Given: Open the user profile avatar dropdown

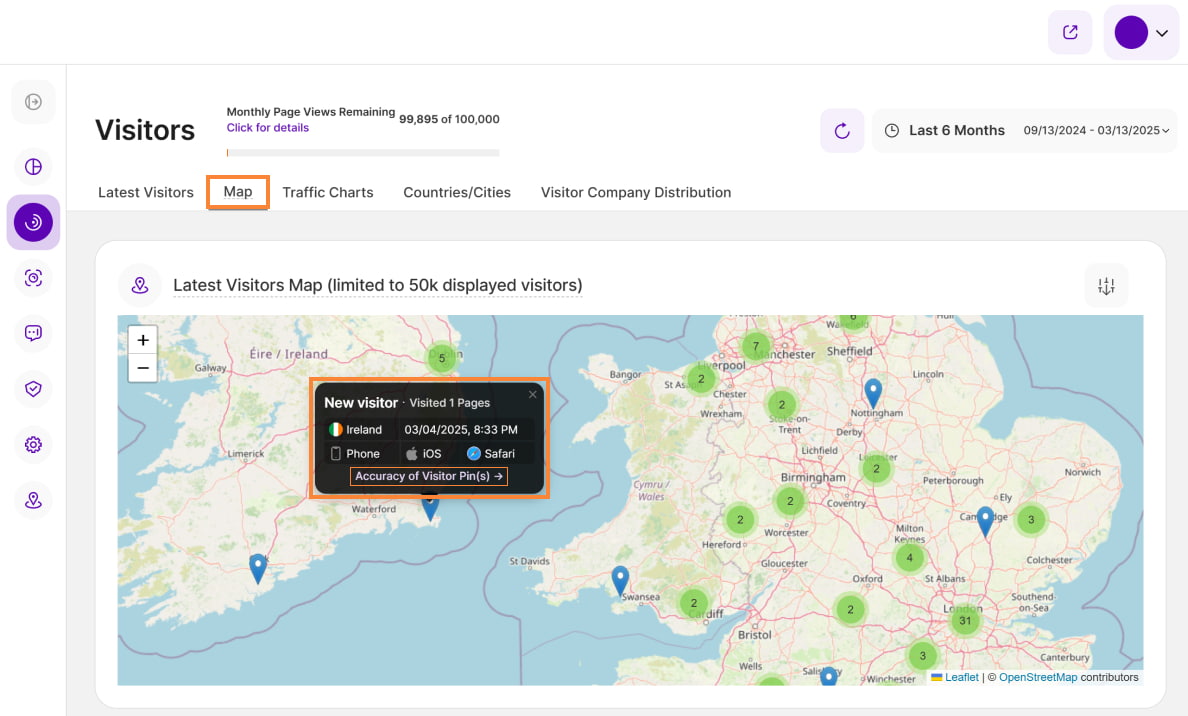Looking at the screenshot, I should [x=1141, y=32].
